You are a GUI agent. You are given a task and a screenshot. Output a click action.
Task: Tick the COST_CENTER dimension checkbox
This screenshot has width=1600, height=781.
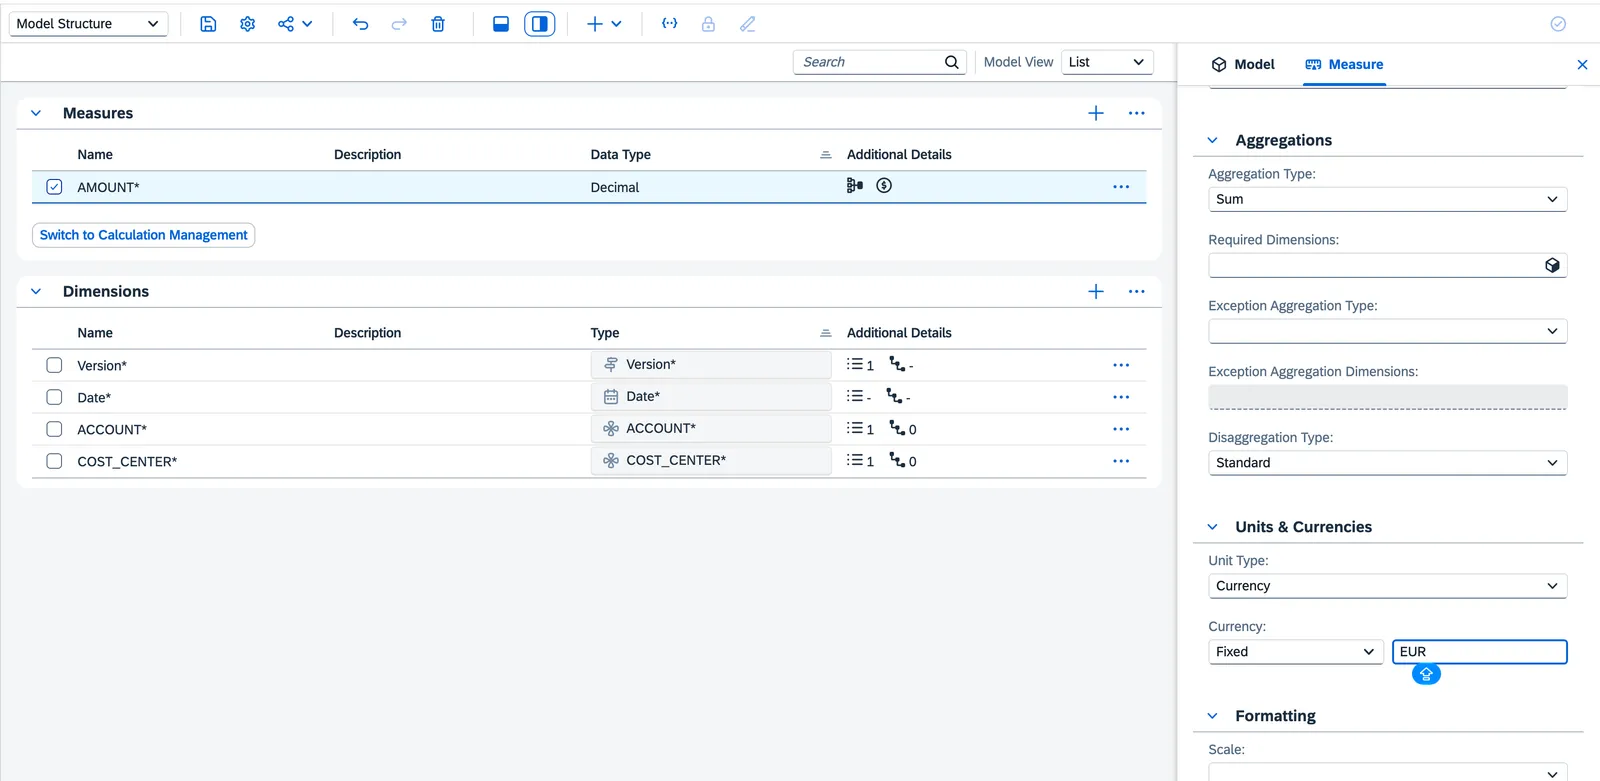[54, 461]
